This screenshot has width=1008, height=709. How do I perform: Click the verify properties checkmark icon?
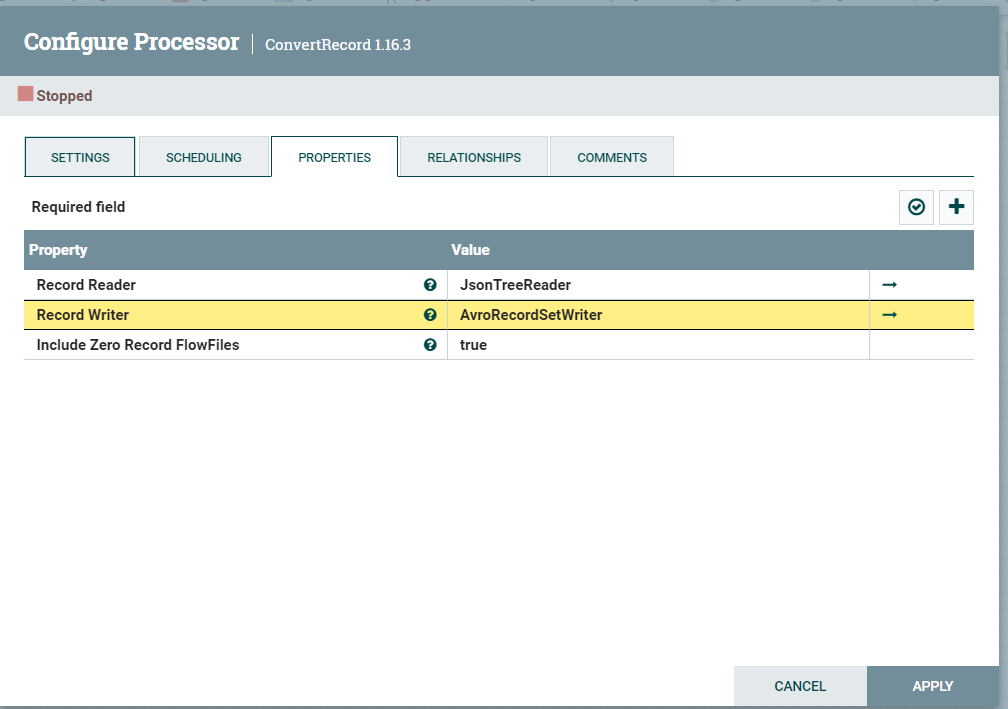pos(916,207)
